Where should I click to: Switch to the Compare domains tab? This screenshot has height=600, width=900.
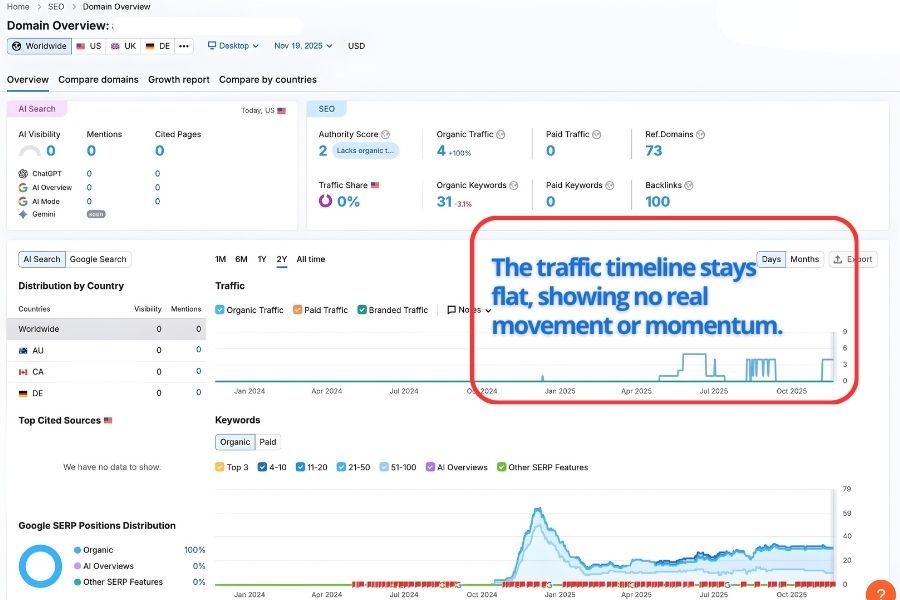pos(98,79)
